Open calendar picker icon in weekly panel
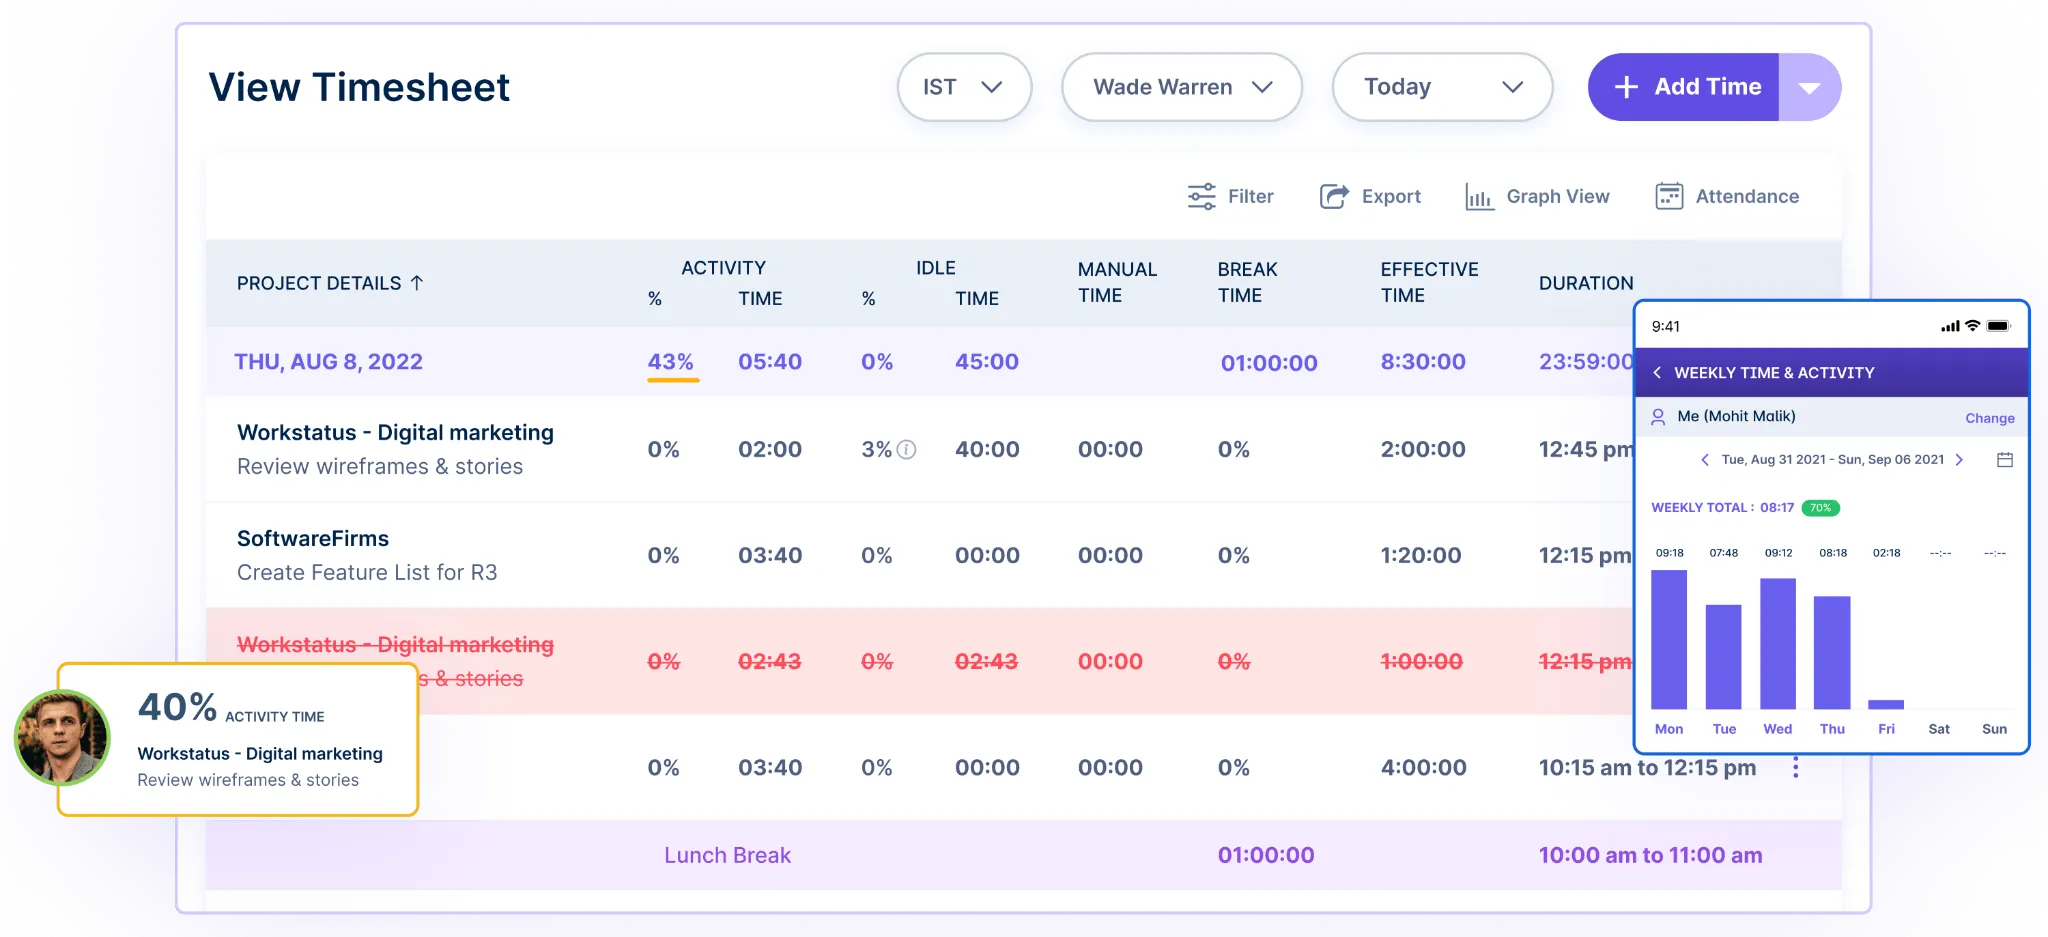 [x=2004, y=460]
